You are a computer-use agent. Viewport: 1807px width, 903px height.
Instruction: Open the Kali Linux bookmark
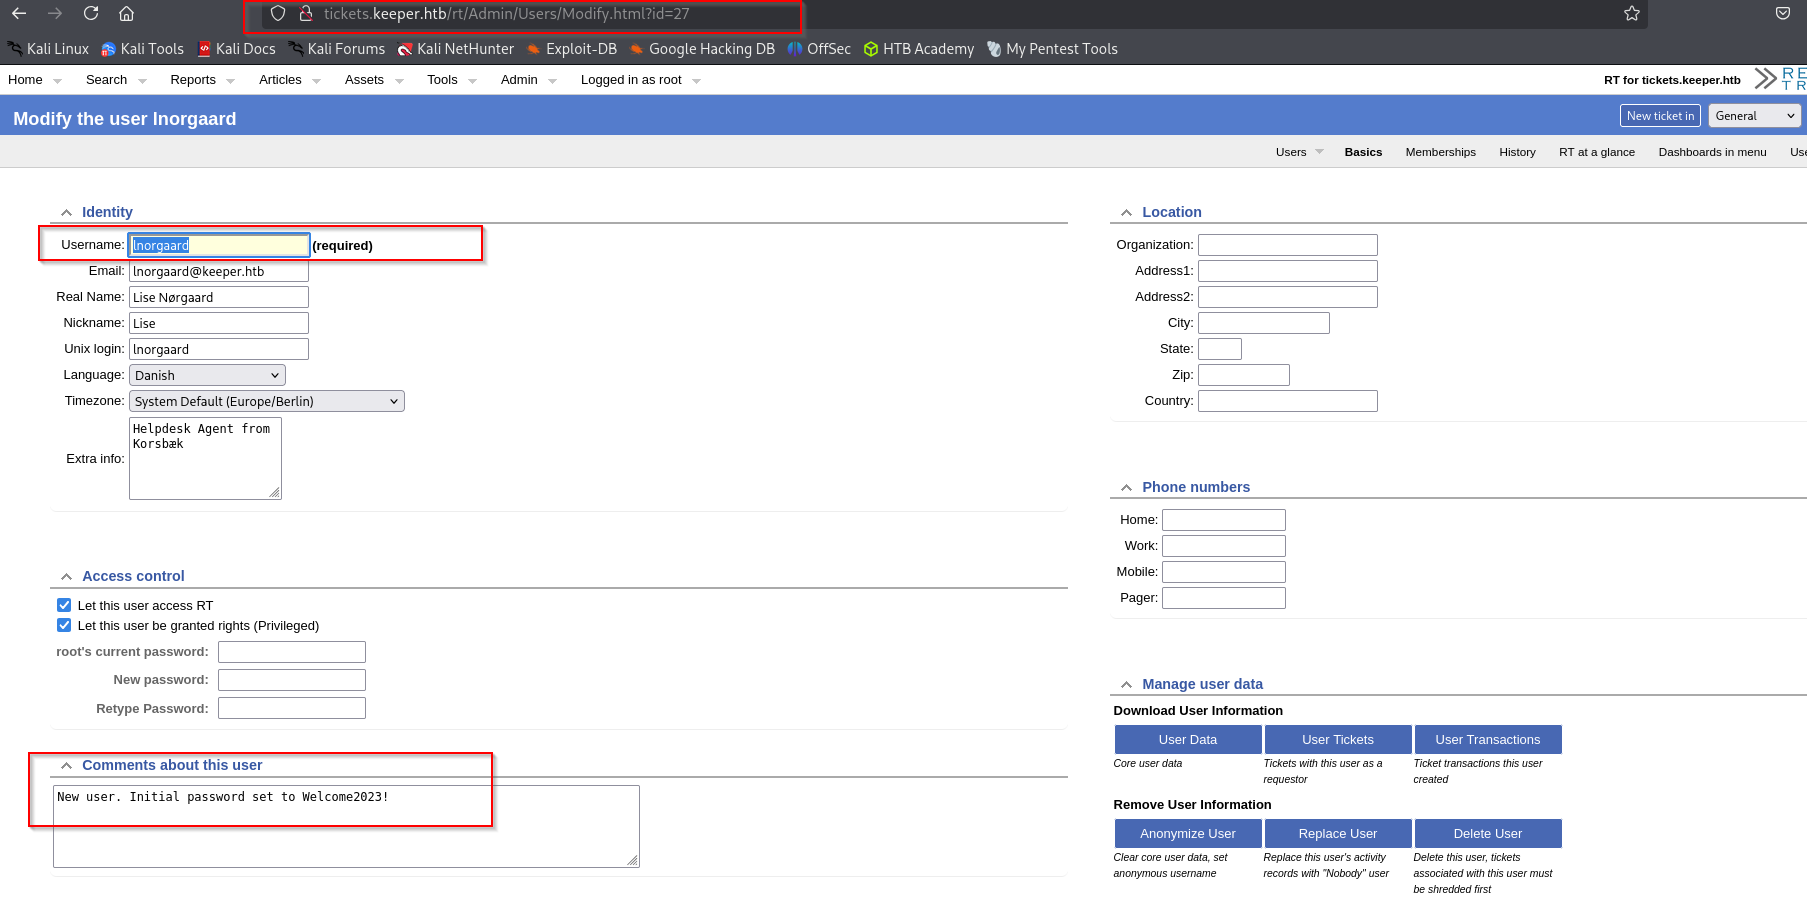[x=48, y=49]
